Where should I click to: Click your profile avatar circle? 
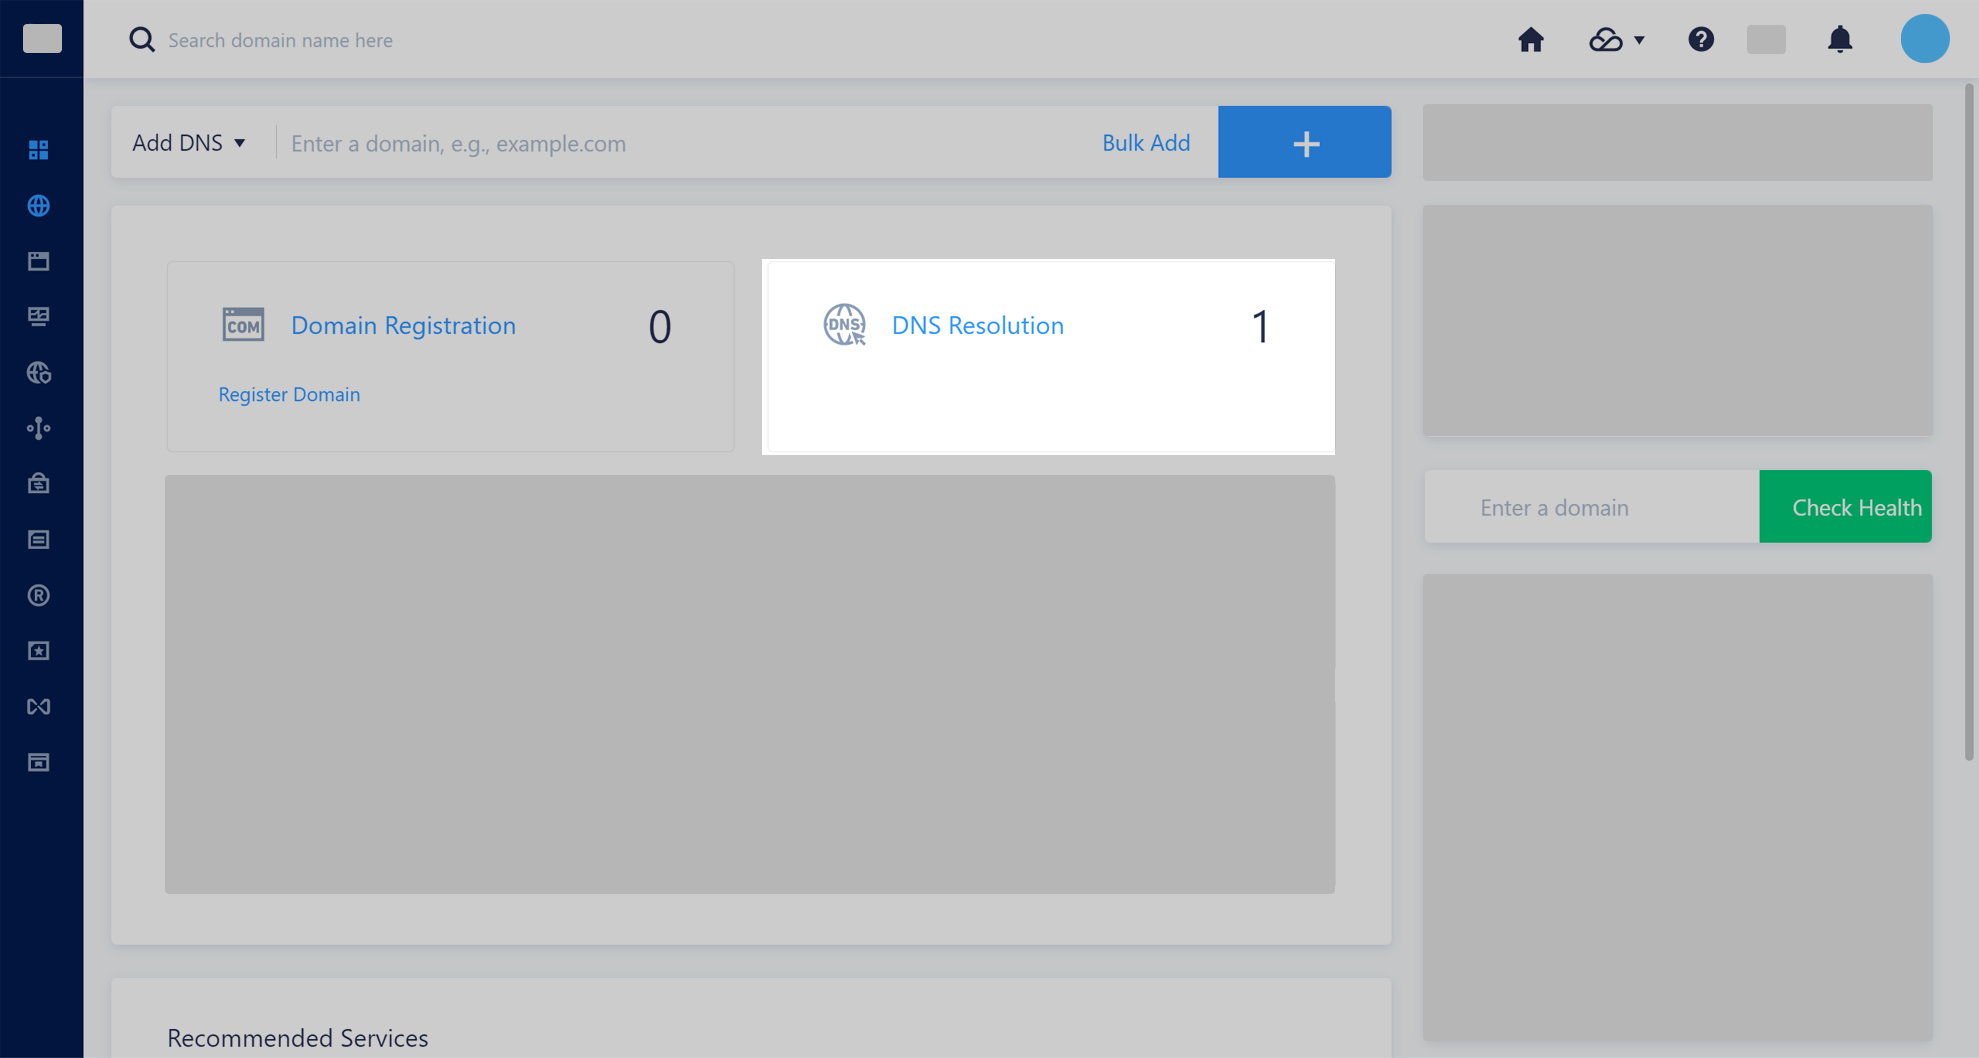click(x=1924, y=39)
